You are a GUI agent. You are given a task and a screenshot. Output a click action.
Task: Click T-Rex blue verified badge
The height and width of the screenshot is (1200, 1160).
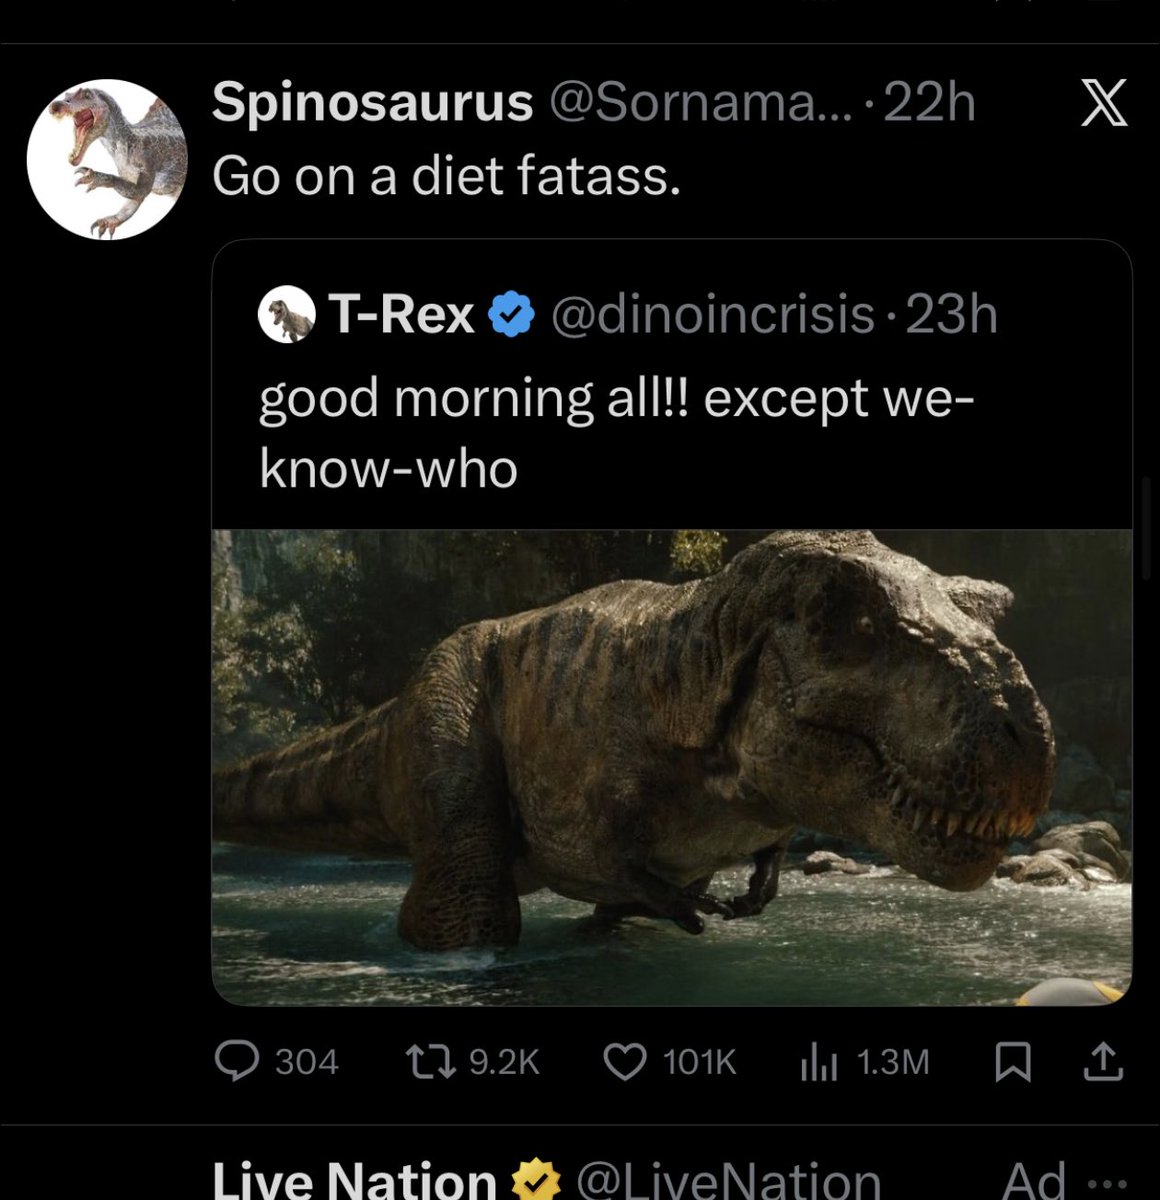[x=511, y=316]
